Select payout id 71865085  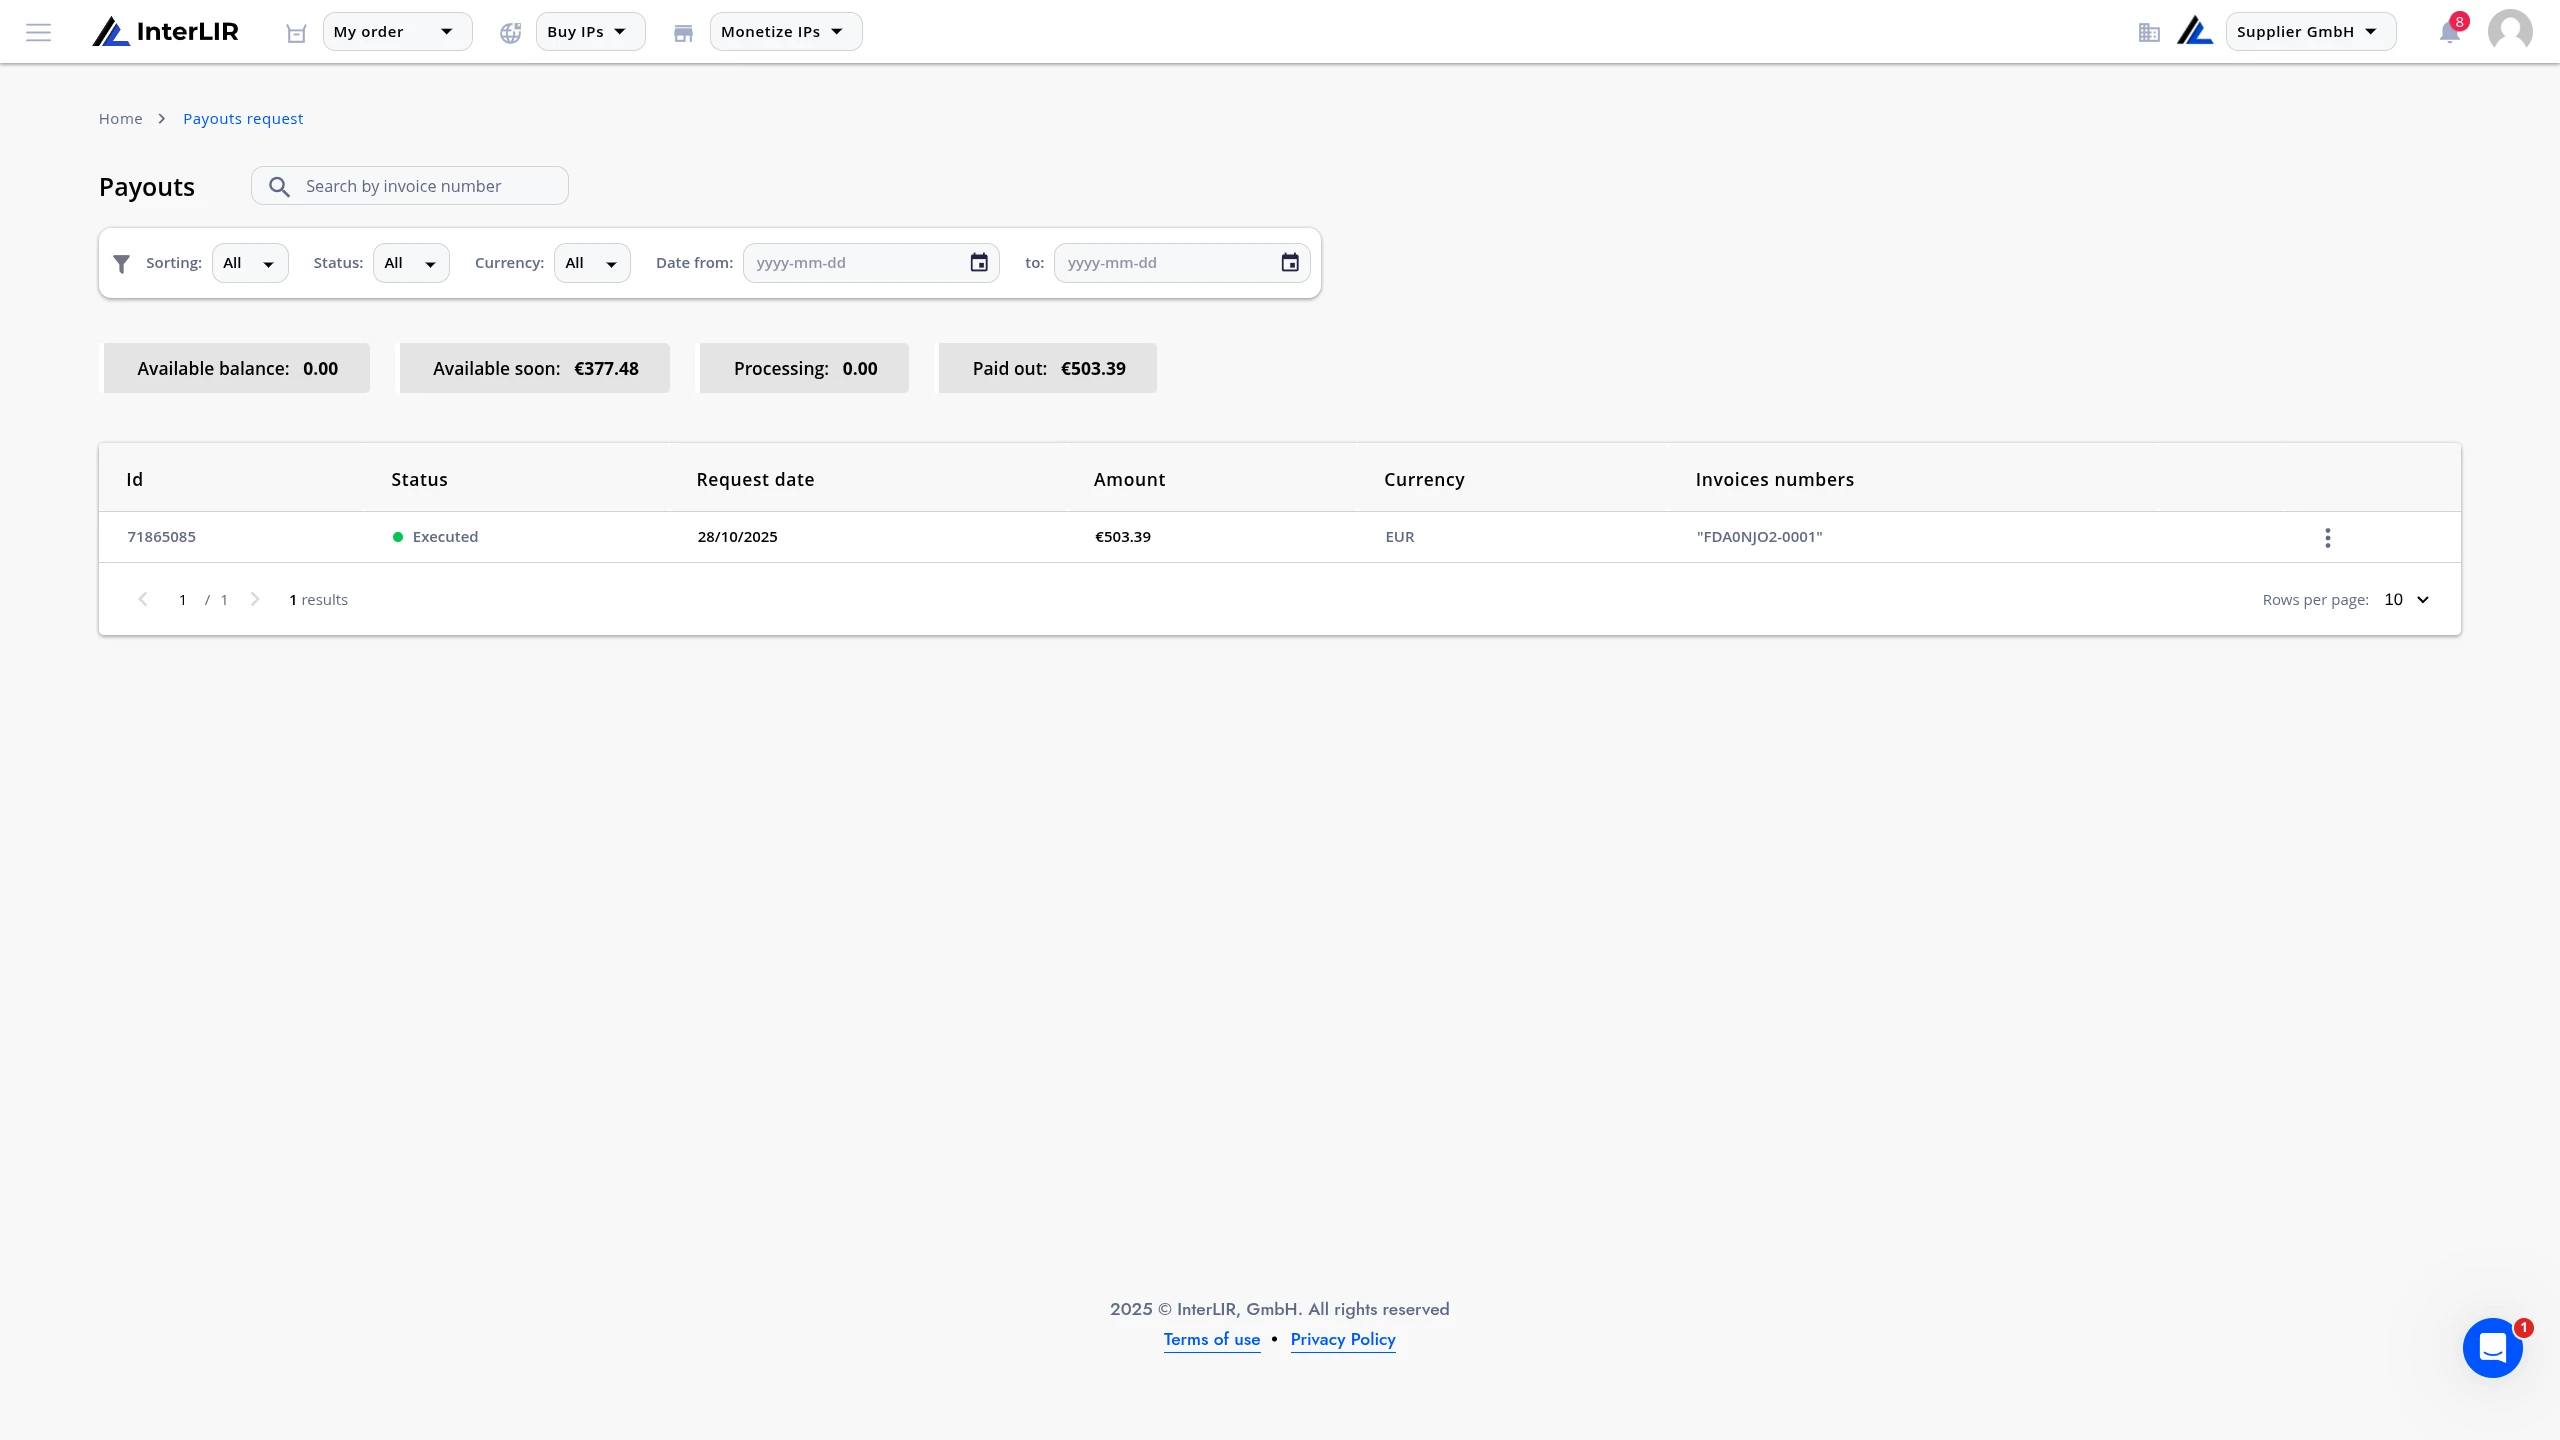[x=162, y=537]
